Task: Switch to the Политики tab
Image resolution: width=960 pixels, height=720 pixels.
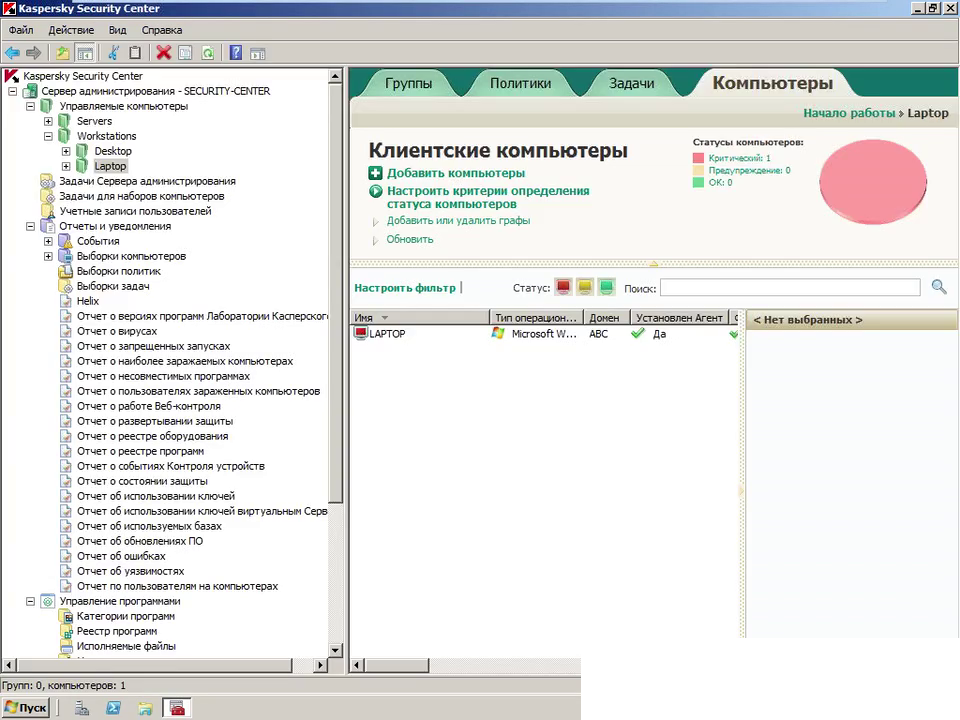Action: (520, 83)
